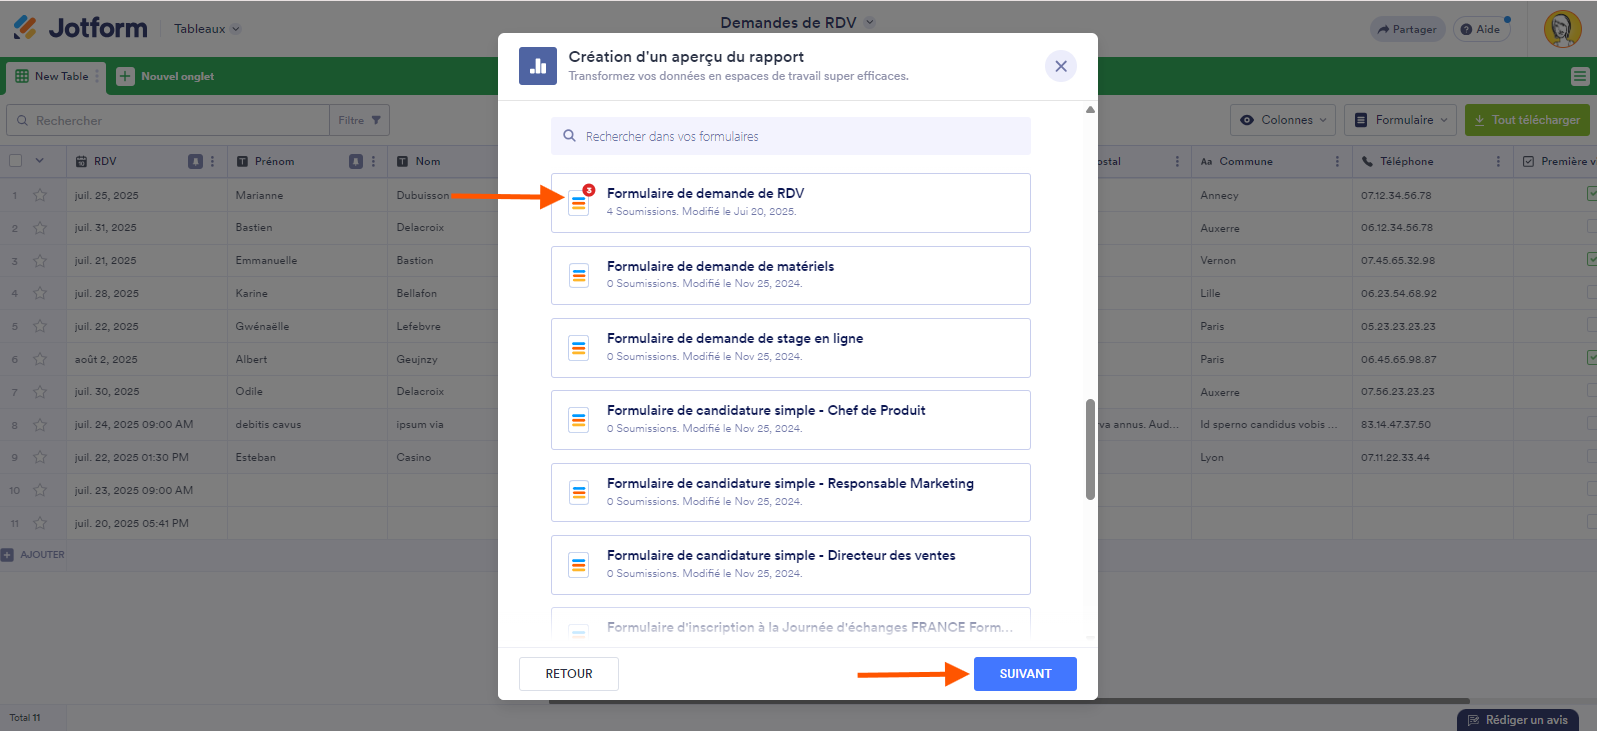Click the RETOUR button
This screenshot has width=1597, height=731.
click(568, 674)
